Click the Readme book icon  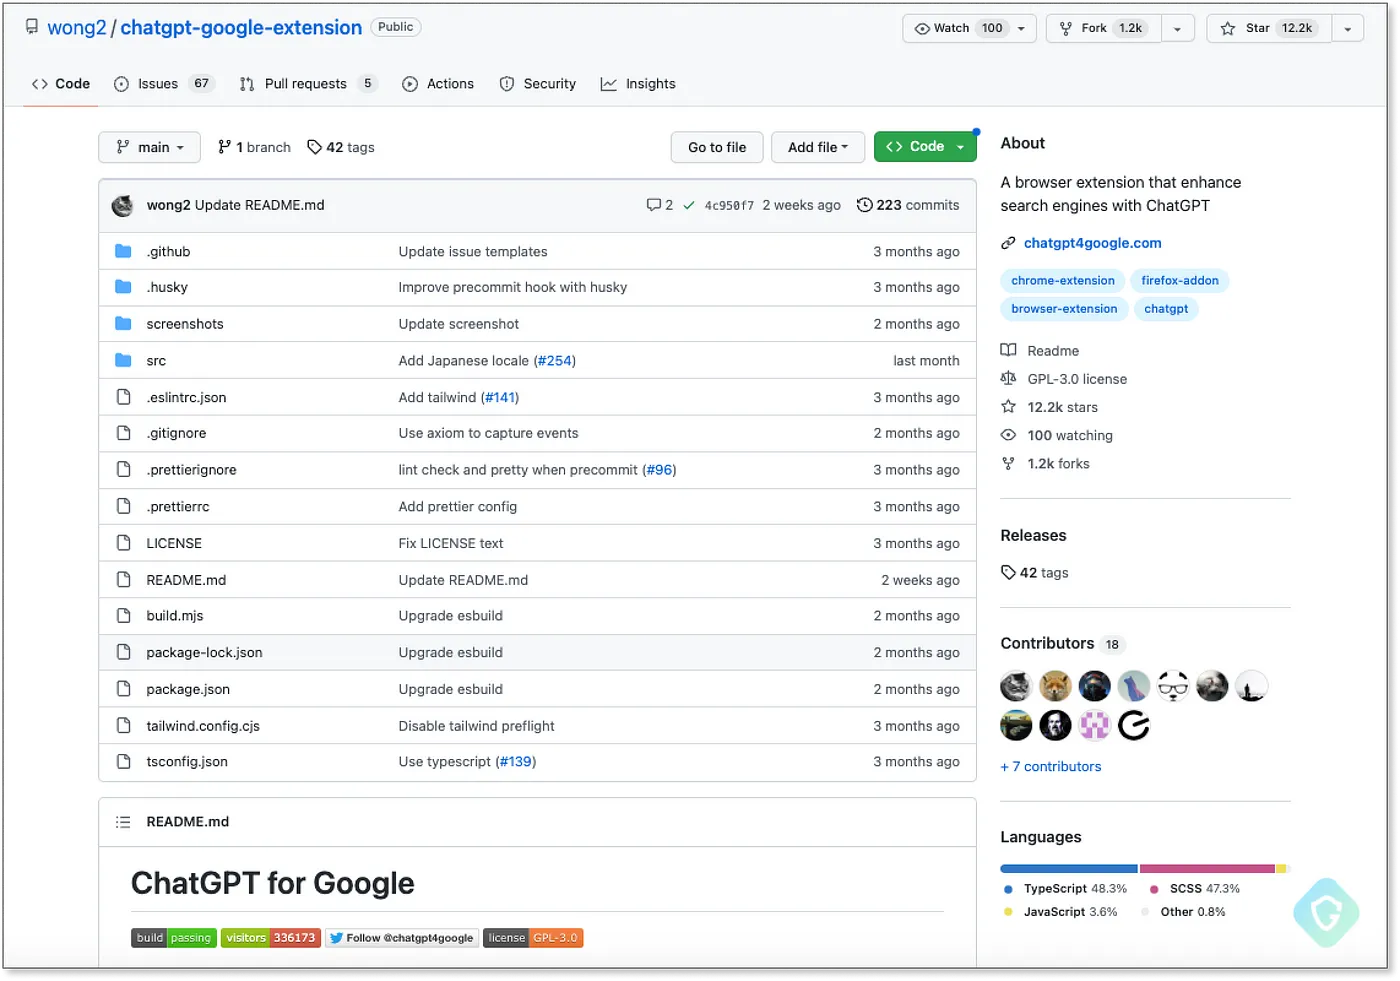tap(1008, 351)
